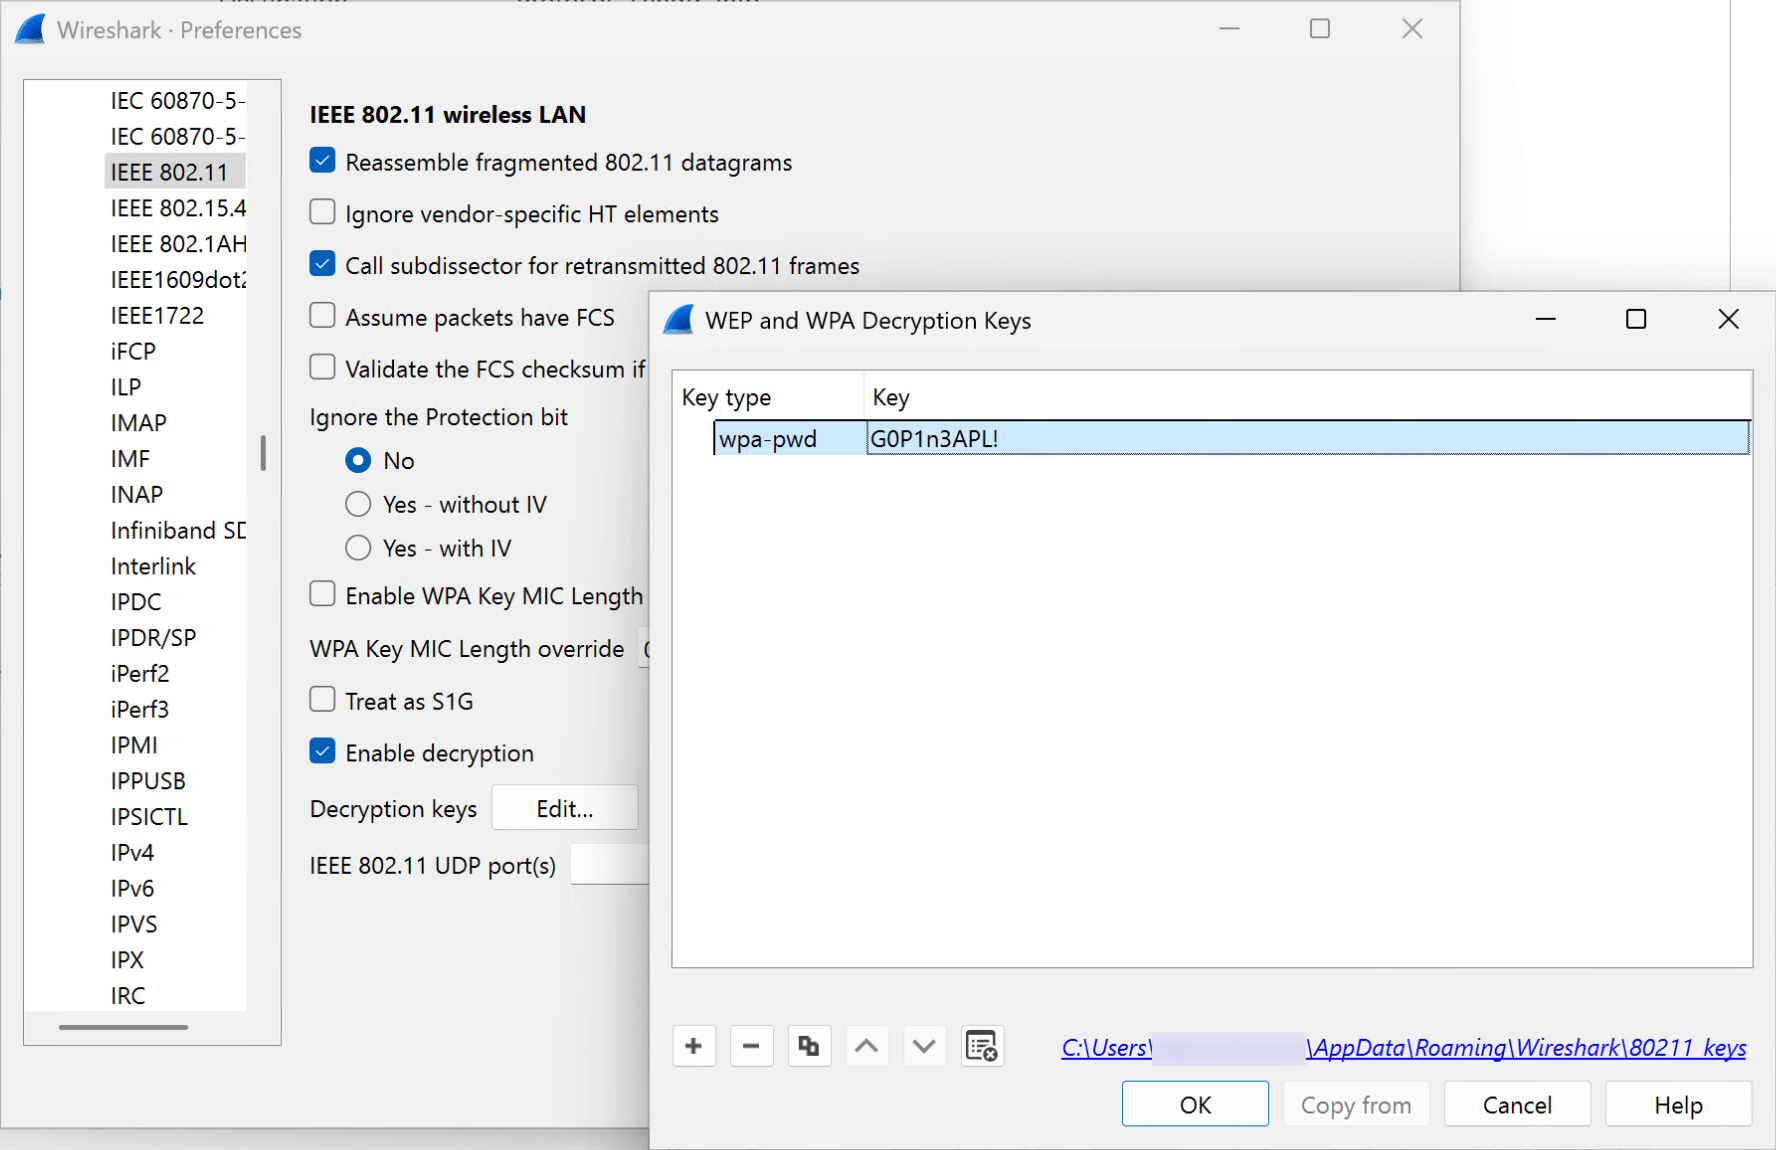Select IEEE 802.11 in protocol list
The width and height of the screenshot is (1776, 1150).
[174, 172]
